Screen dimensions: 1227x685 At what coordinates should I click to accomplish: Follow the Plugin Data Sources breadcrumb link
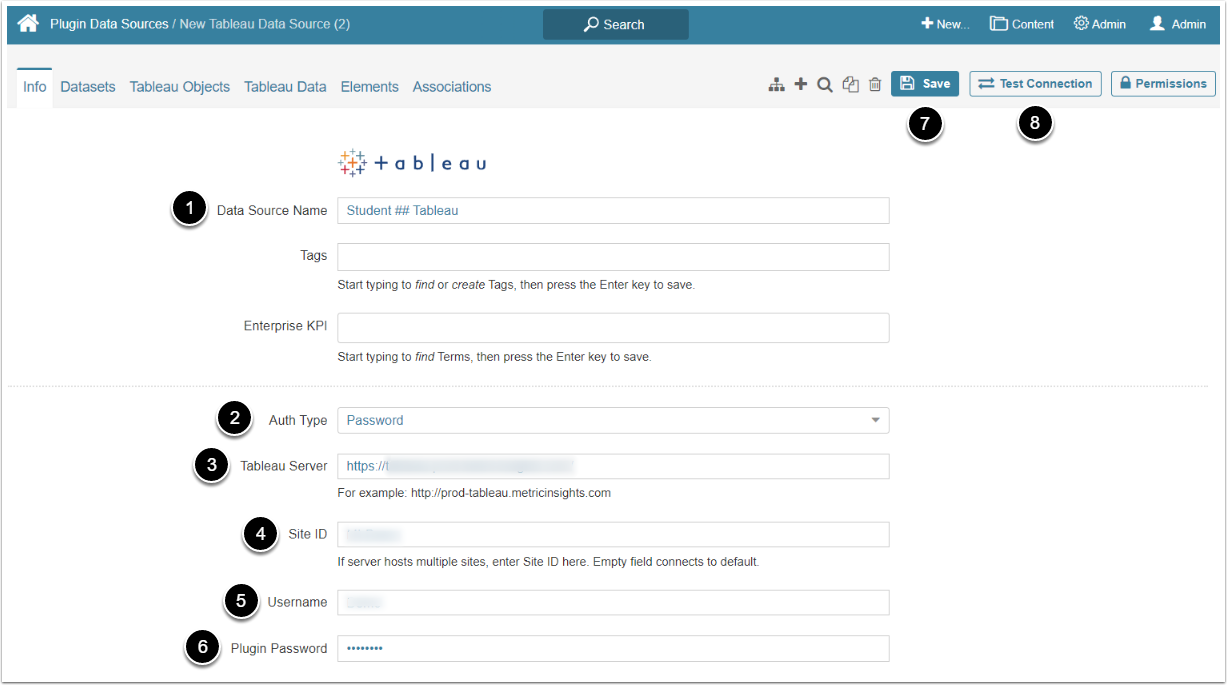pos(109,24)
